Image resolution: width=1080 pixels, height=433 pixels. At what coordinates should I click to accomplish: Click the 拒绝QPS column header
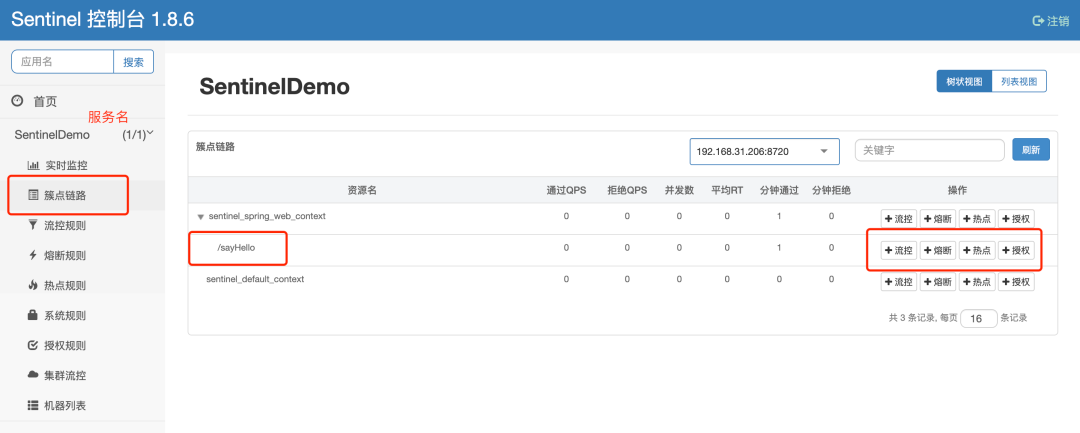(627, 191)
